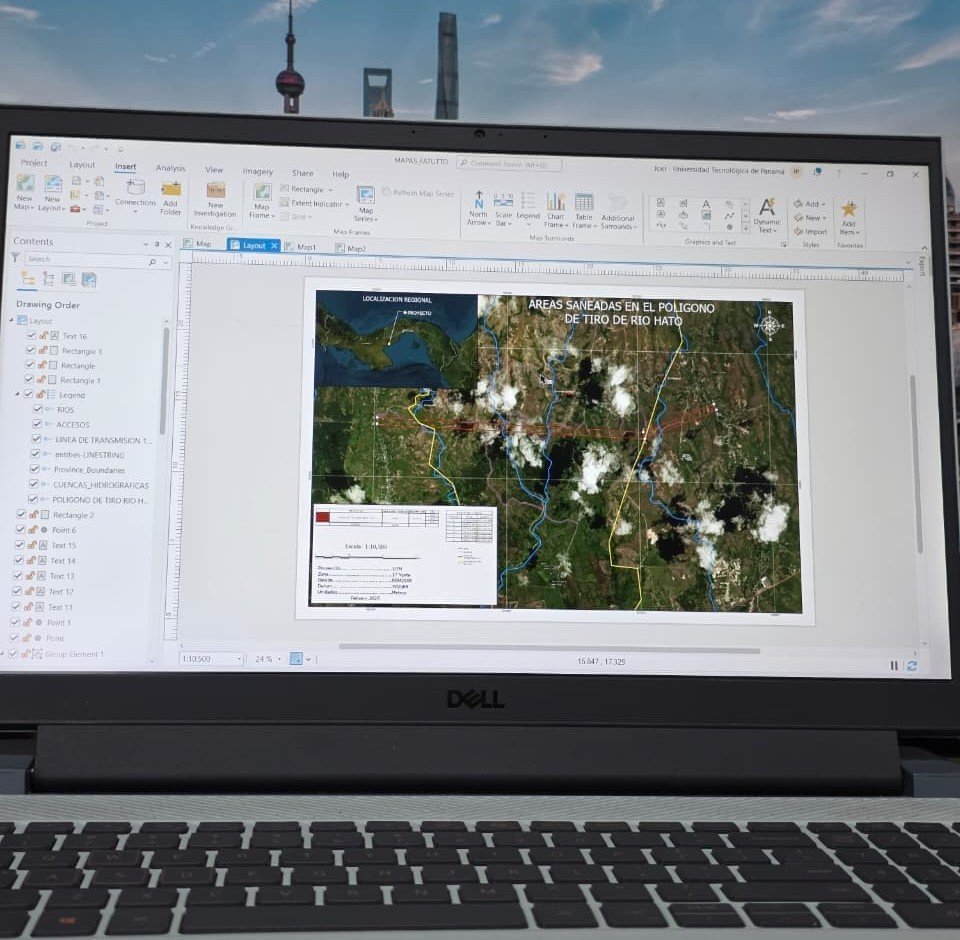This screenshot has width=960, height=940.
Task: Select List By Element Type icon
Action: [x=49, y=279]
